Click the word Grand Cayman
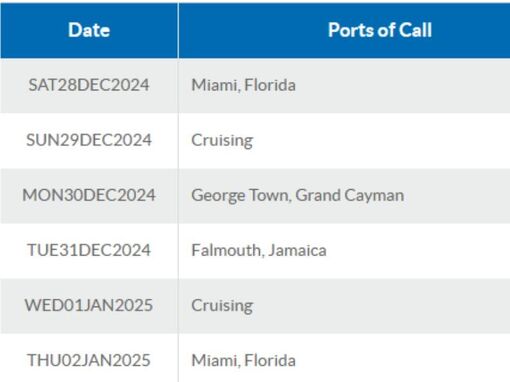The image size is (510, 382). pos(350,196)
